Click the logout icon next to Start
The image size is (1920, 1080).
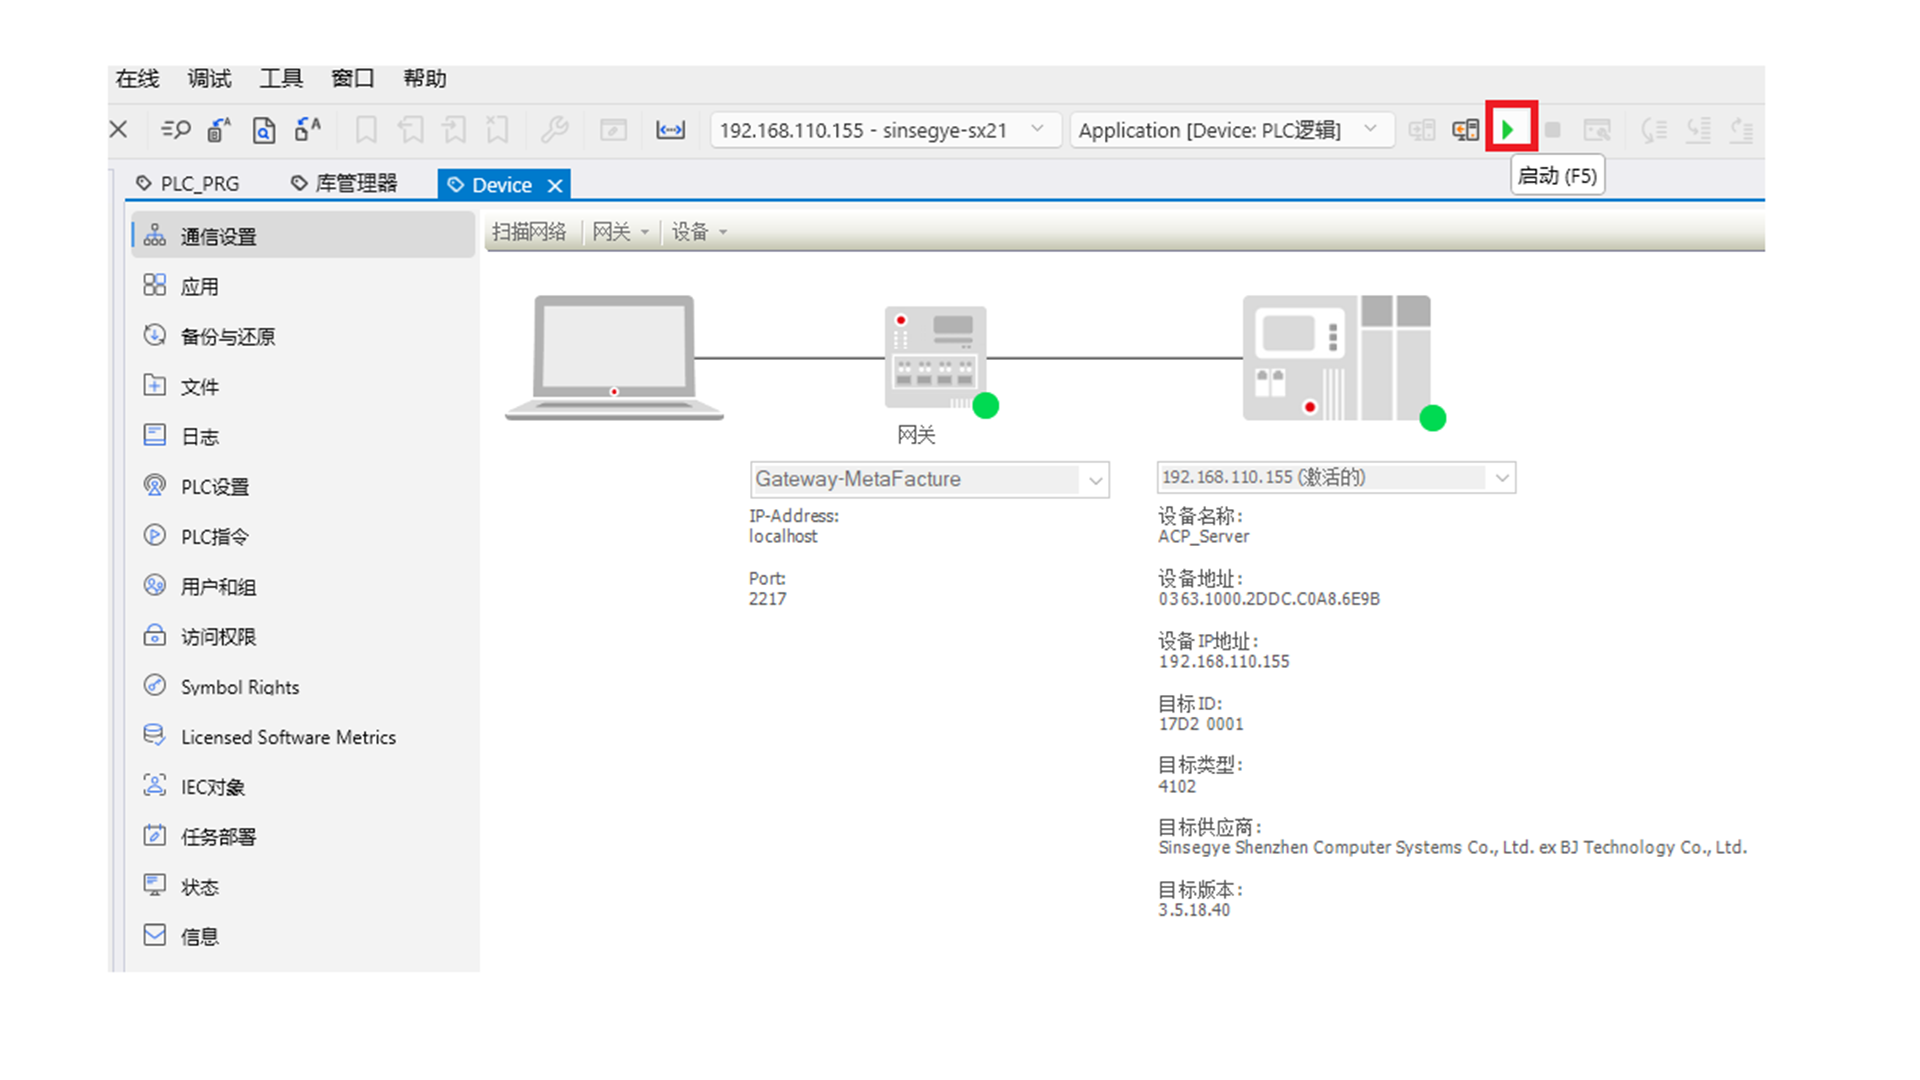point(1465,130)
